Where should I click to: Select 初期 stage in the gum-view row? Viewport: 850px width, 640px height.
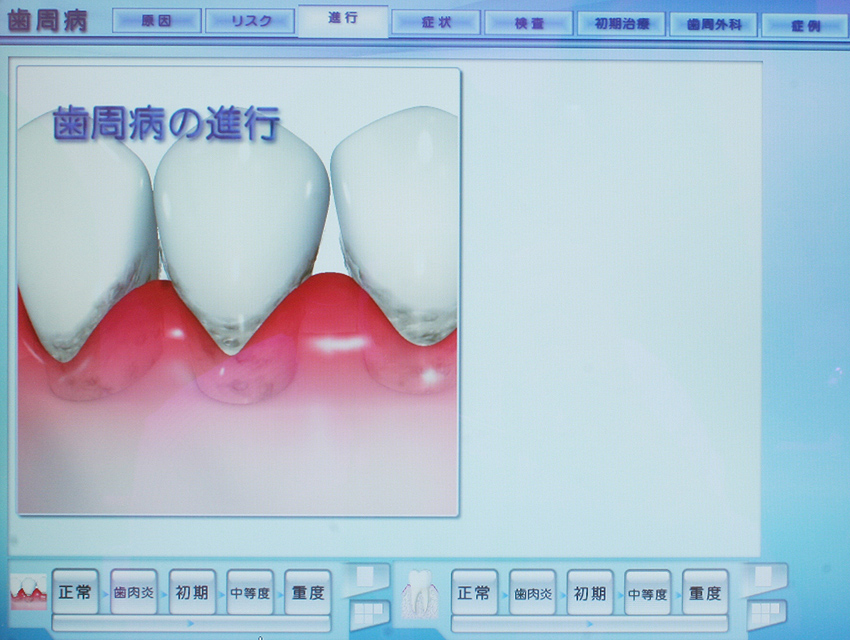click(x=192, y=592)
